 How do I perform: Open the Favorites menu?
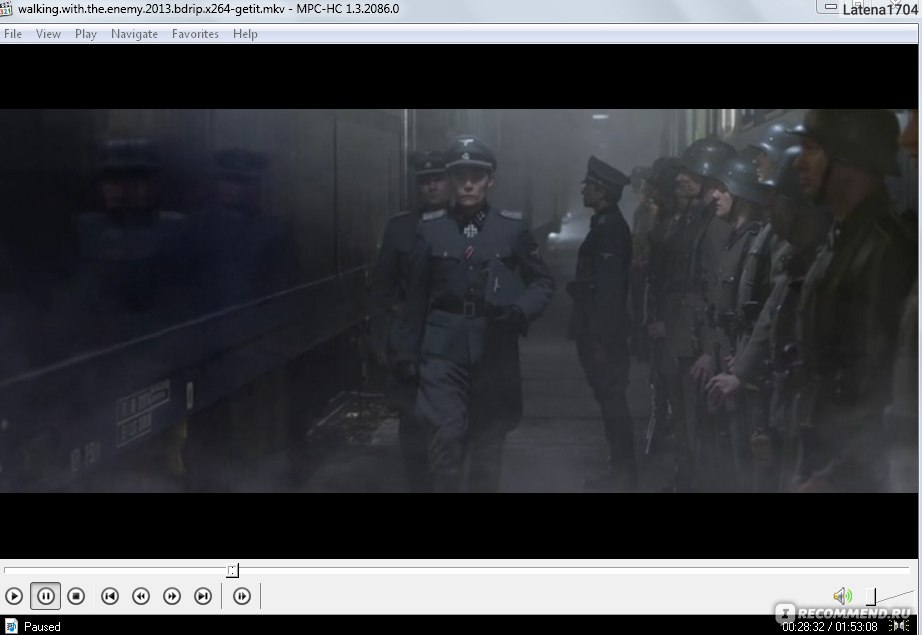click(195, 34)
